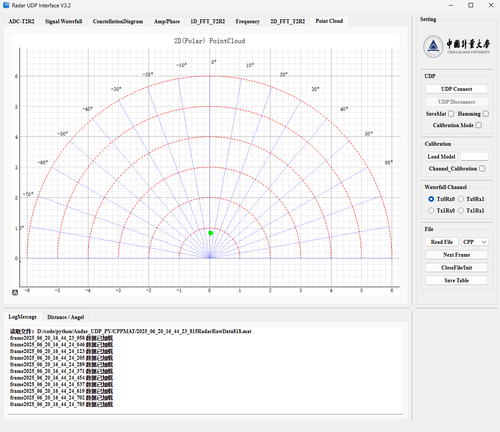Open the Distance / Angel tab

pos(65,317)
